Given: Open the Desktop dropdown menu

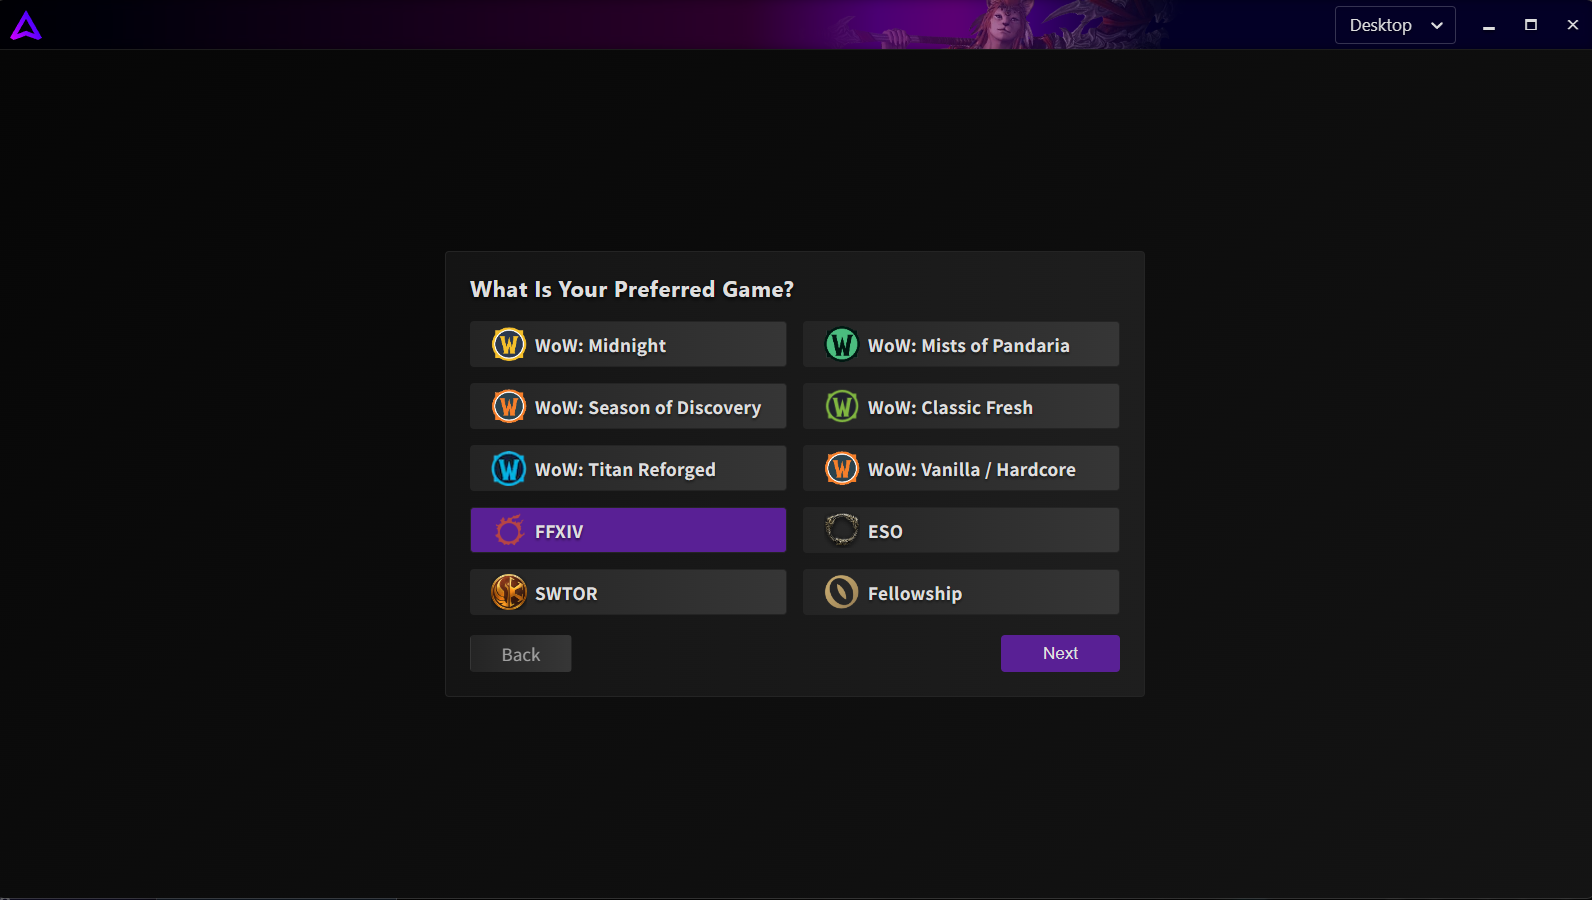Looking at the screenshot, I should tap(1394, 25).
